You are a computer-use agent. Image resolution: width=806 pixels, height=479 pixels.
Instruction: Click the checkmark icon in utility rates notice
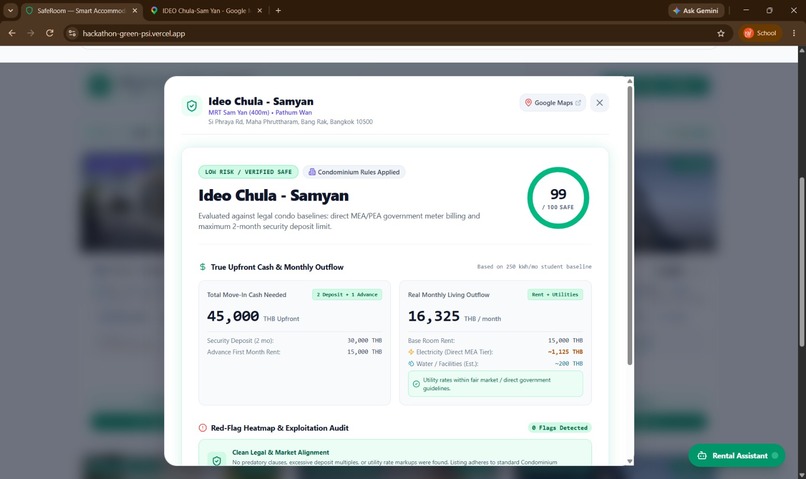point(416,384)
